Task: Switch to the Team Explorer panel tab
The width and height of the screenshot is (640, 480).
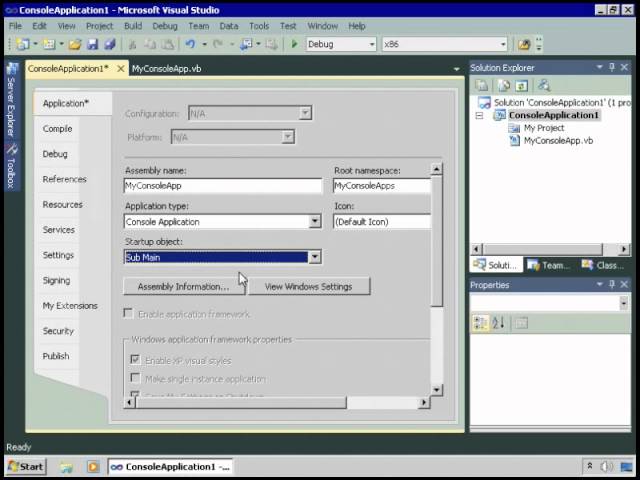Action: [548, 265]
